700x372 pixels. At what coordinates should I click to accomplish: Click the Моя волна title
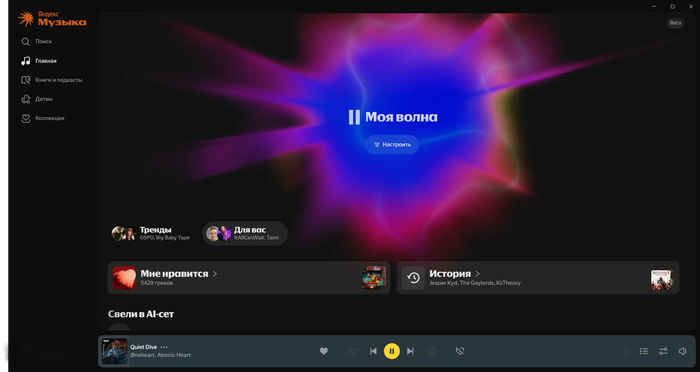click(x=401, y=117)
